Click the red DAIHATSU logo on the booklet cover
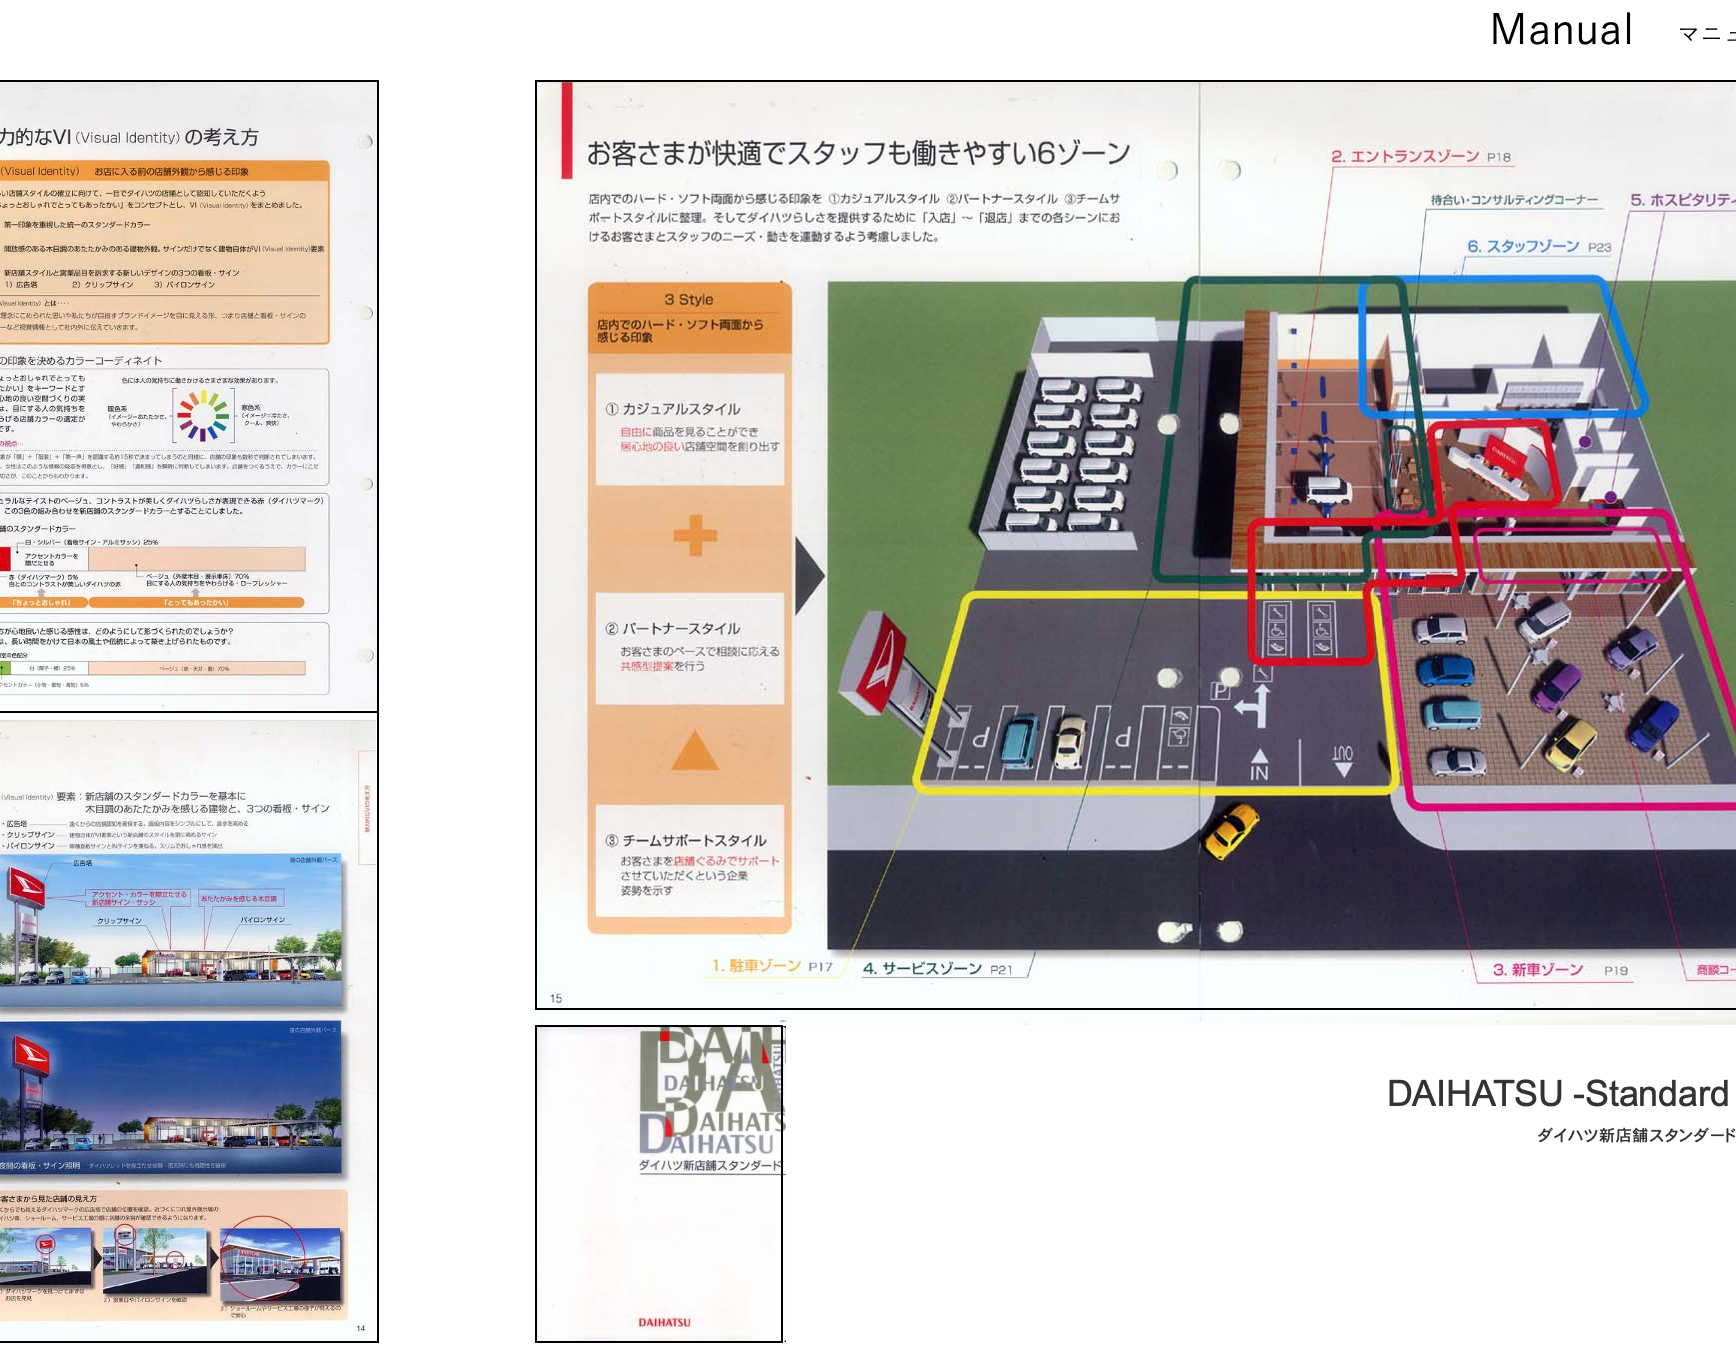 (664, 1322)
